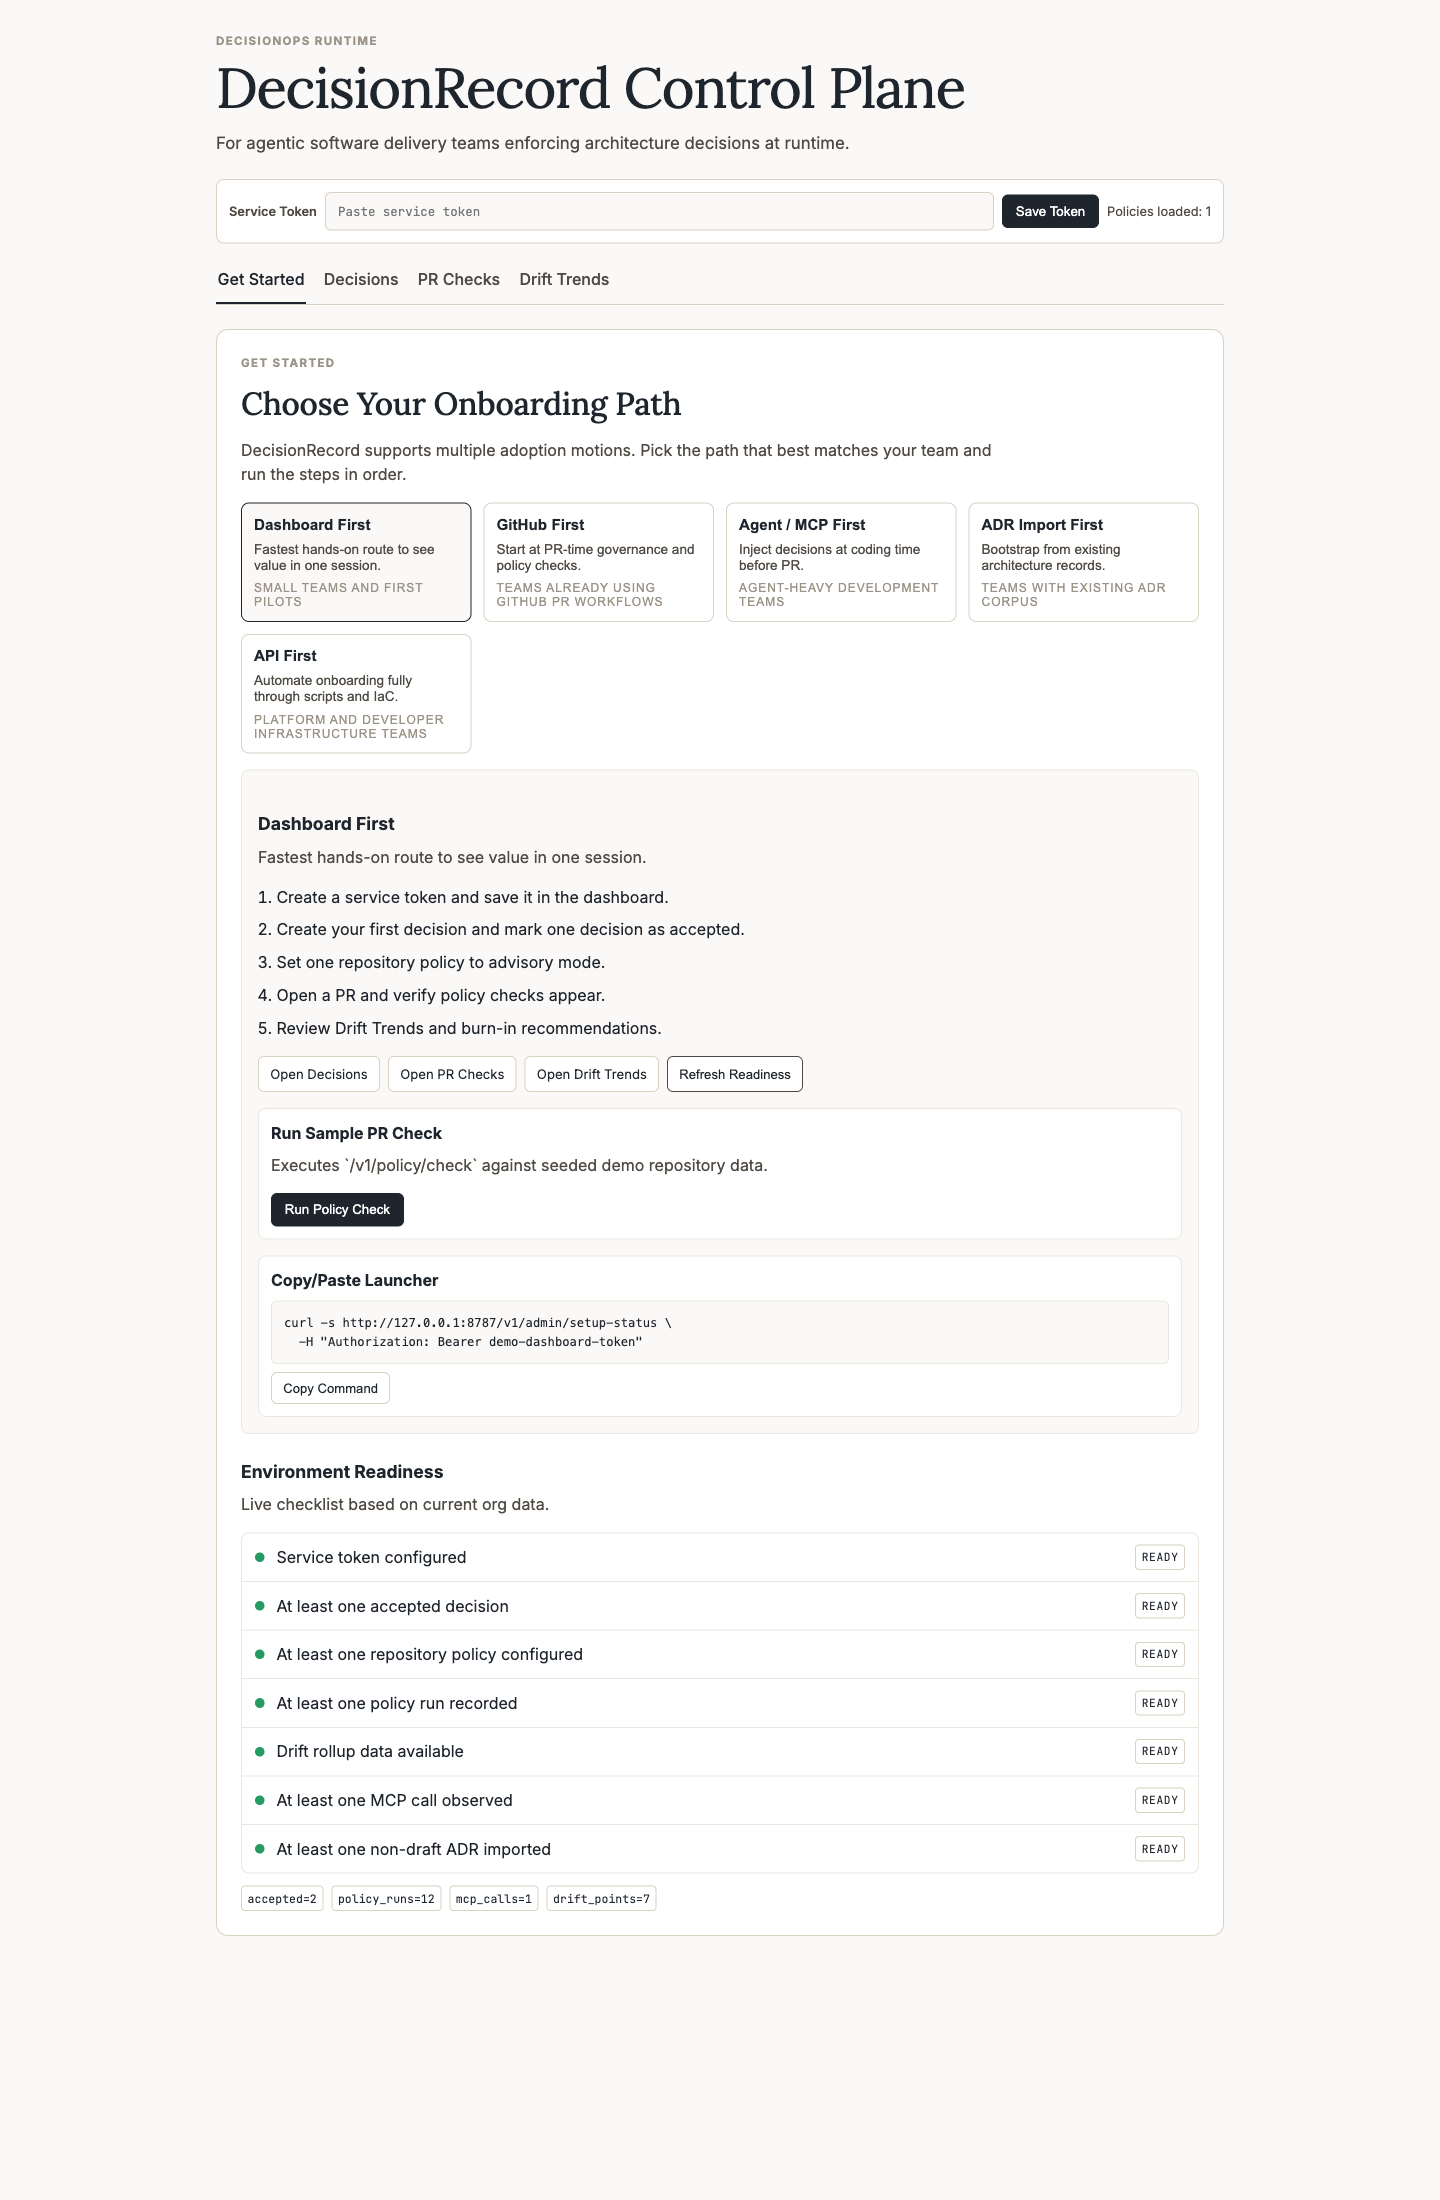Screen dimensions: 1440x2200
Task: Choose the Dashboard First onboarding path
Action: coord(355,561)
